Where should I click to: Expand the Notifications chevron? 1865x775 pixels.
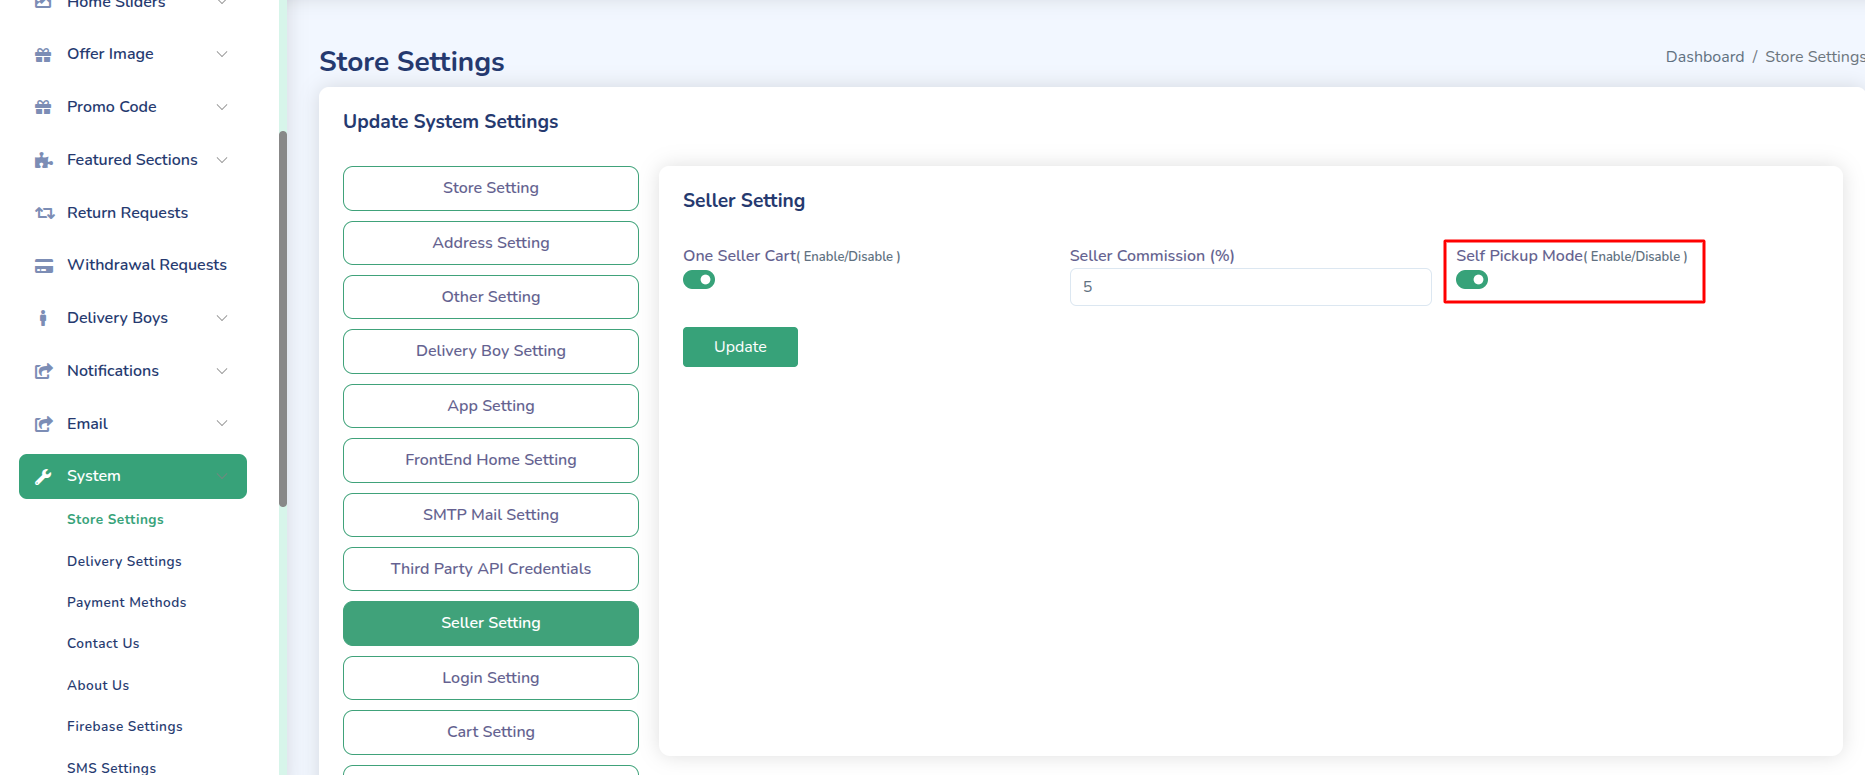coord(222,371)
